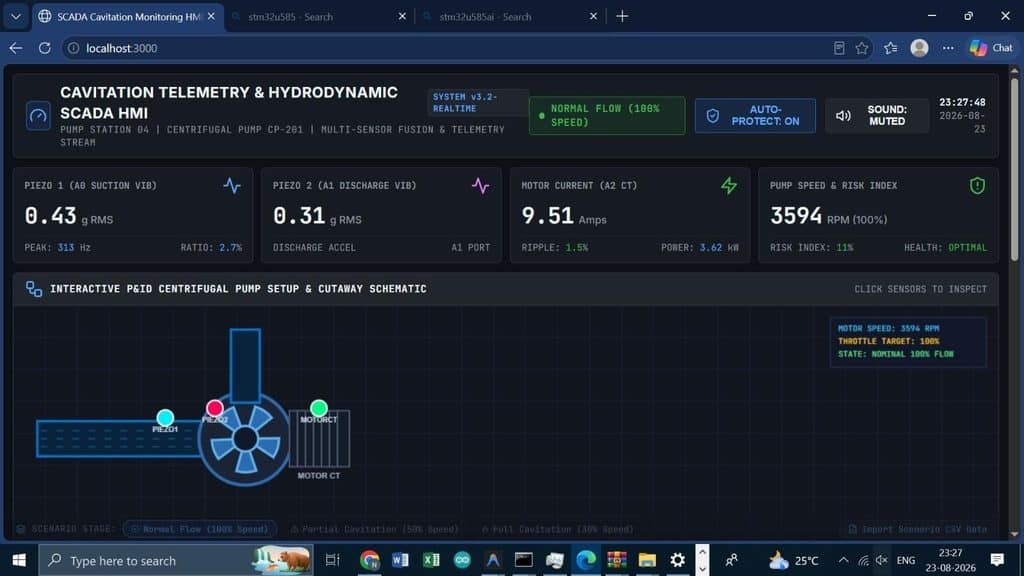
Task: Open the browser favorites list
Action: (x=891, y=48)
